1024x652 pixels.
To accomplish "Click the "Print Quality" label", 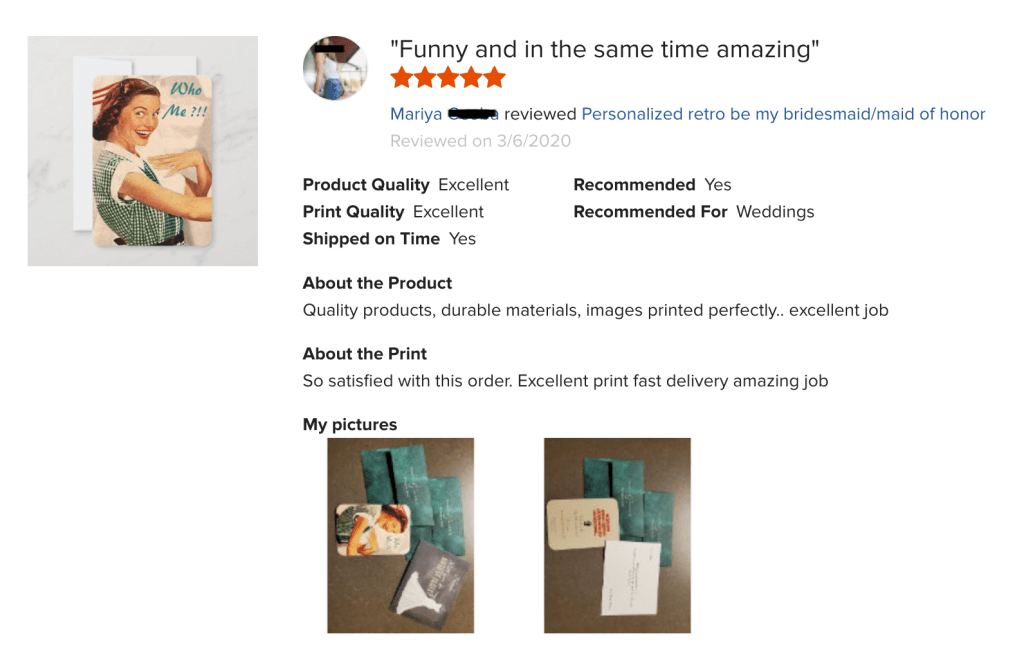I will click(x=353, y=212).
